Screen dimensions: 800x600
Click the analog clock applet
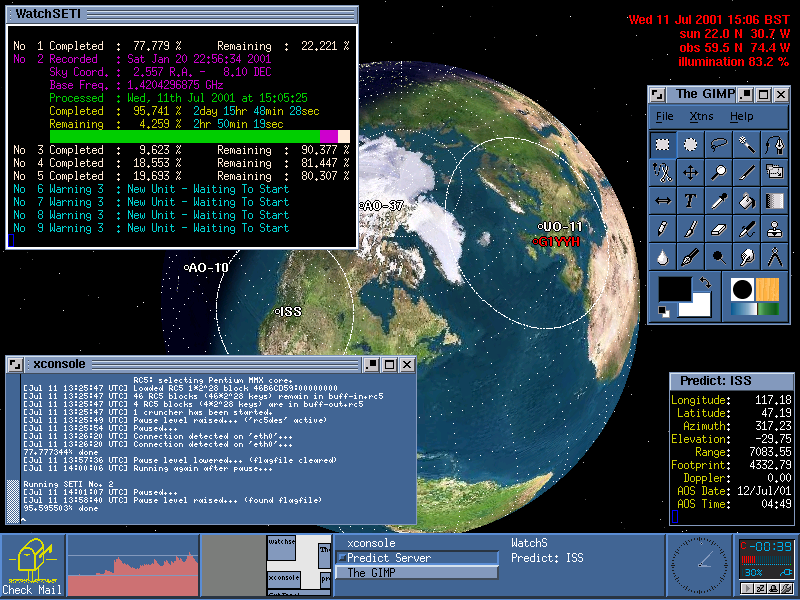coord(698,565)
